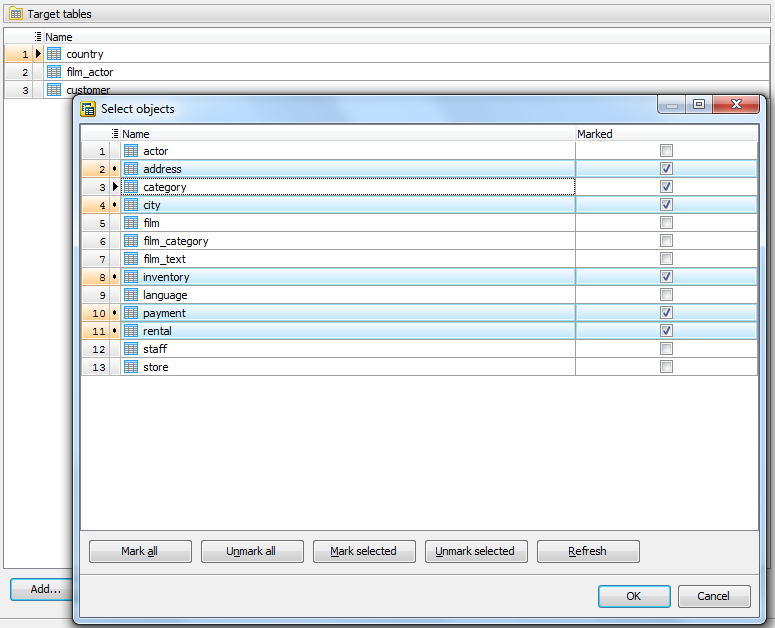Click the table icon beside film_category

coord(131,241)
